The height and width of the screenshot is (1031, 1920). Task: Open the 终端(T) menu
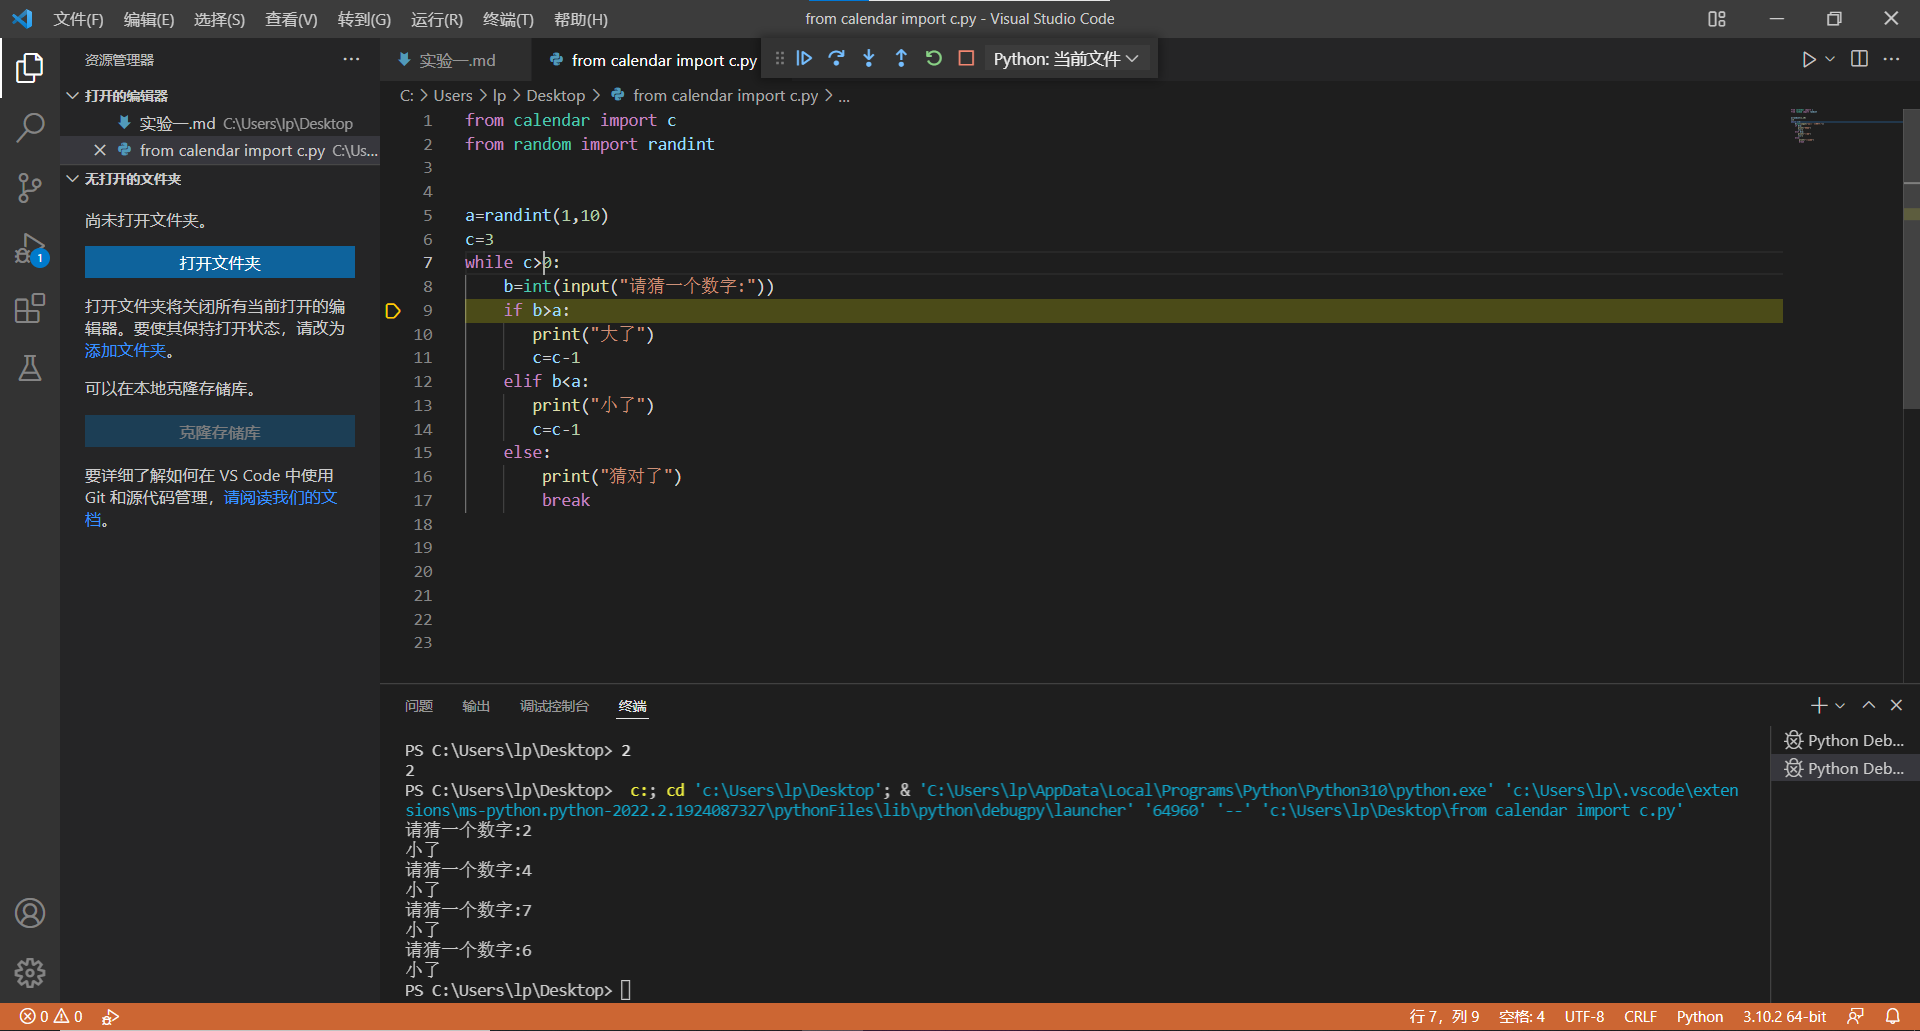tap(508, 19)
